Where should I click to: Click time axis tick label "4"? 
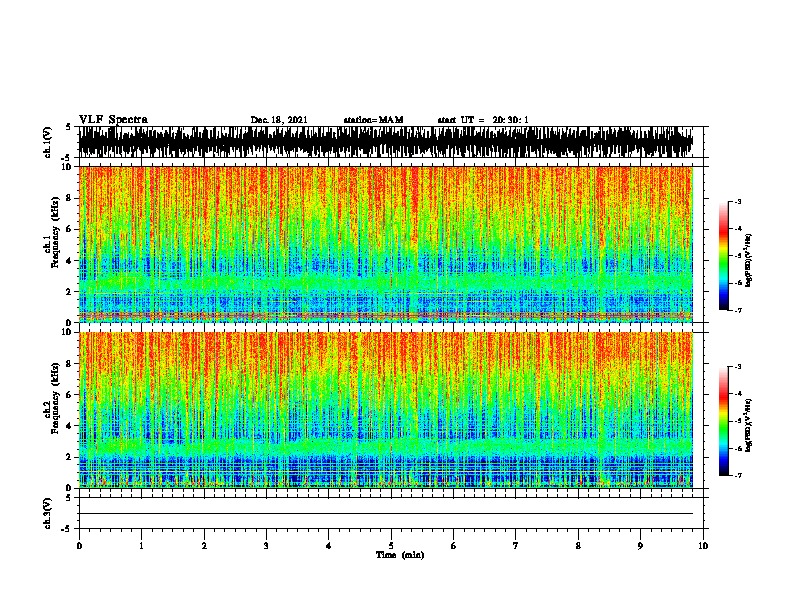(x=329, y=546)
